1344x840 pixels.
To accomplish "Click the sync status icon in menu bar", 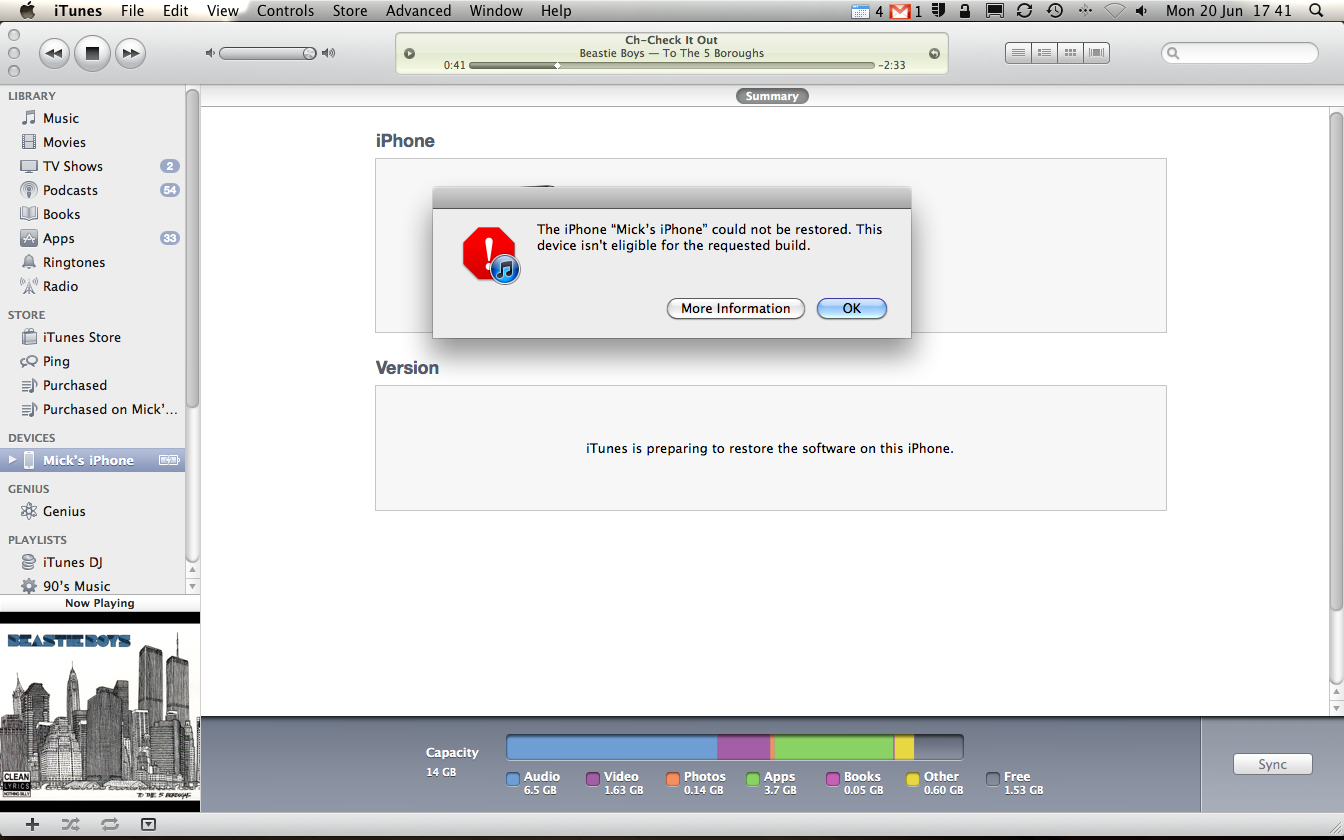I will (x=1024, y=11).
